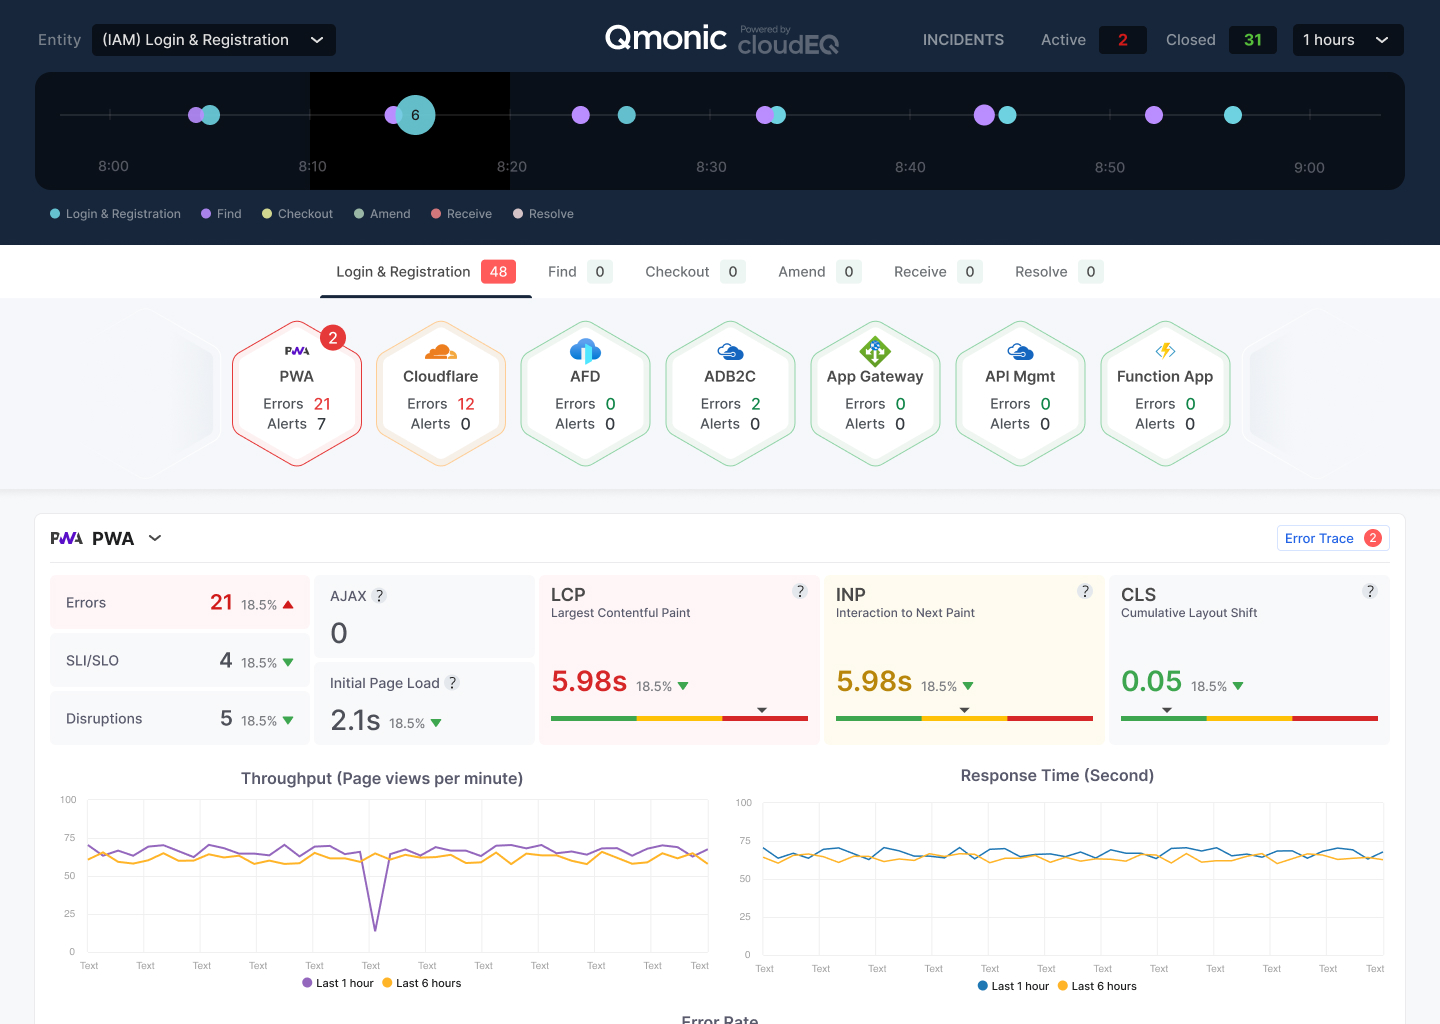Screen dimensions: 1440x1024
Task: Open the Disruptions 5 metric card
Action: click(x=180, y=718)
